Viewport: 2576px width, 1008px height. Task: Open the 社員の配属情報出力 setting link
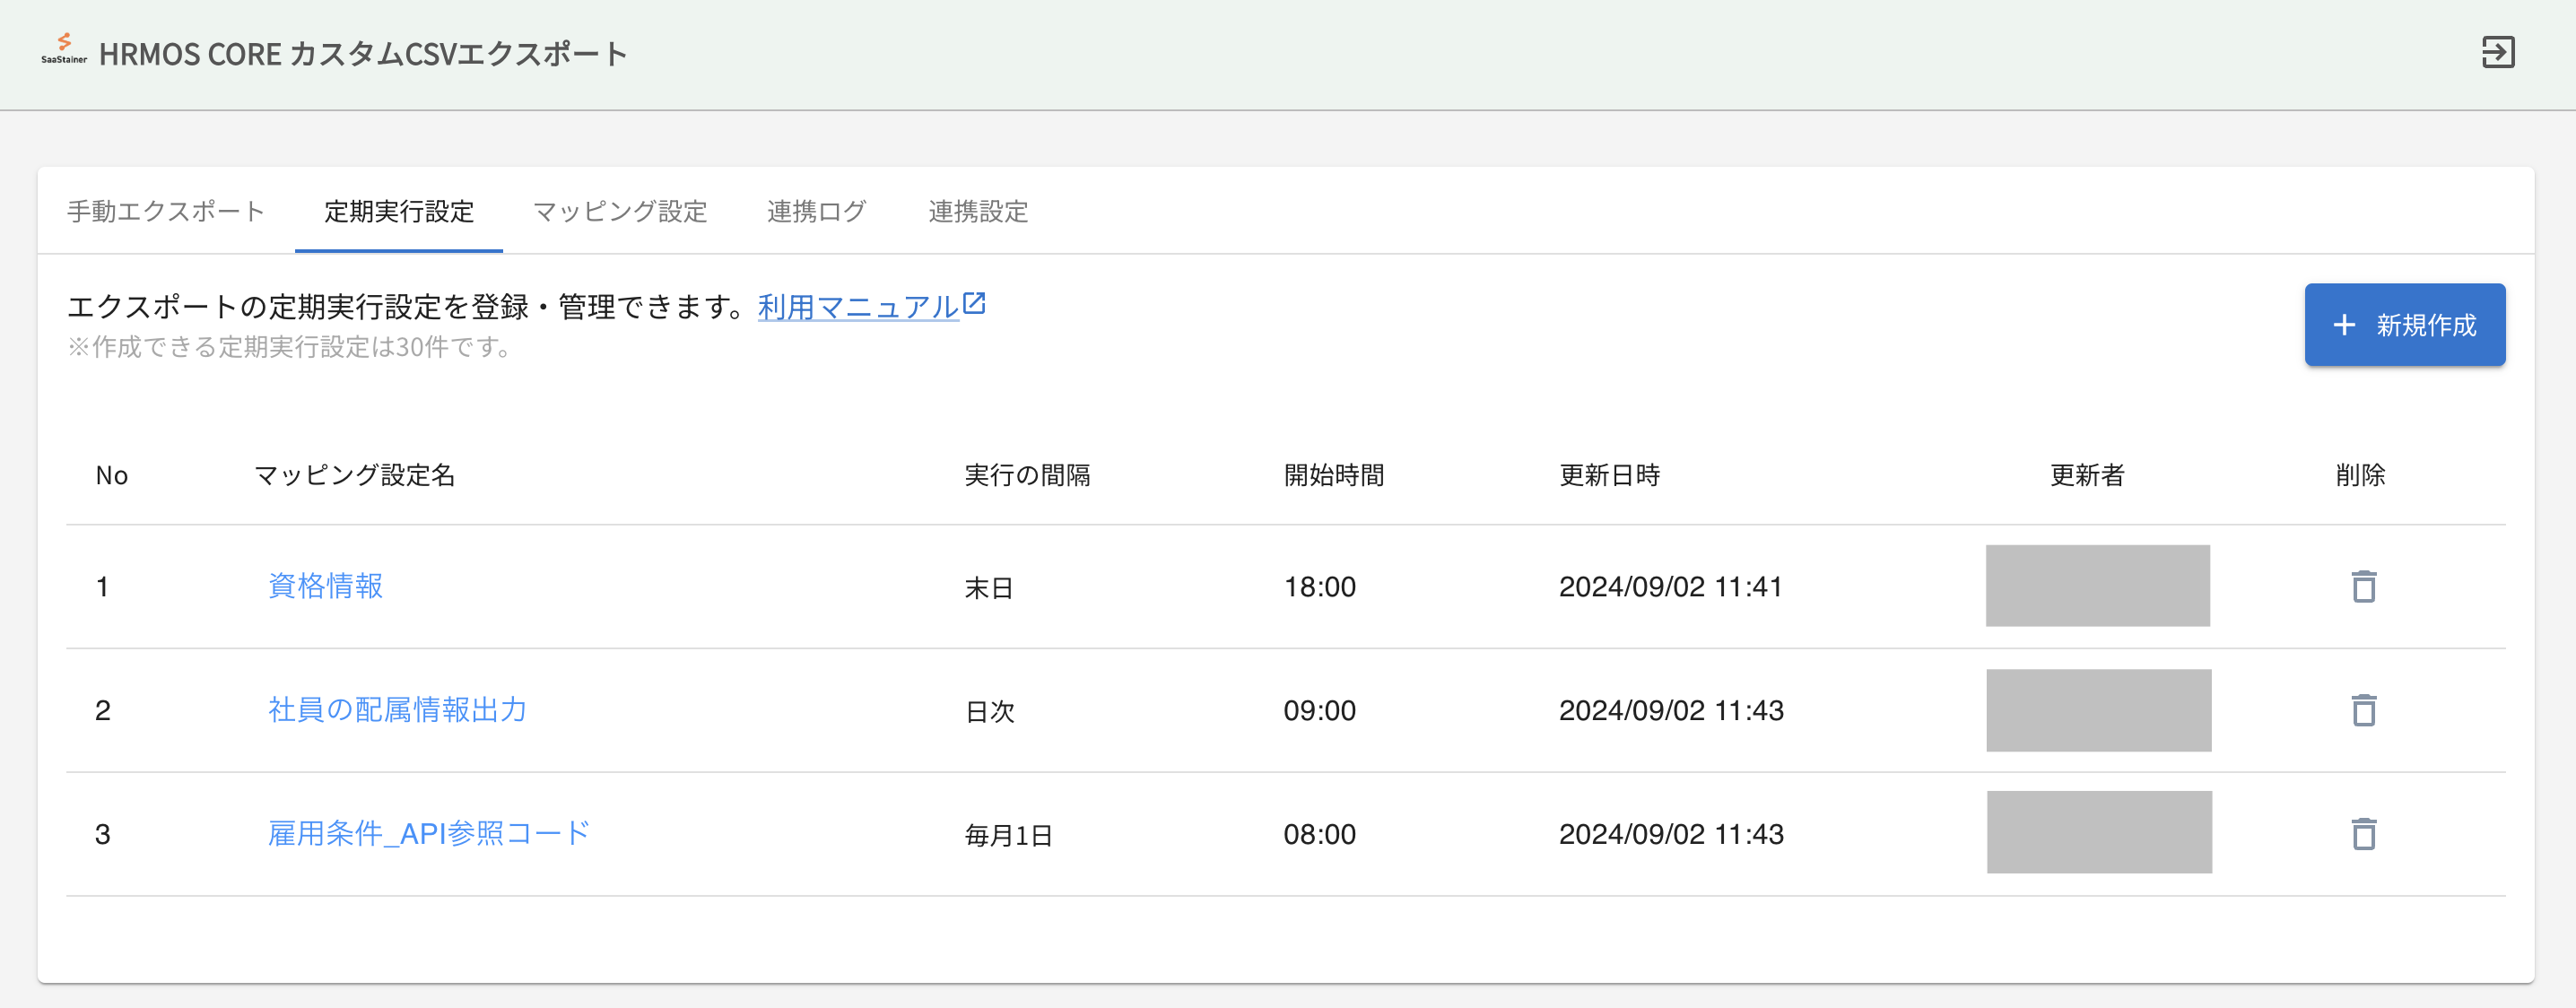[397, 711]
